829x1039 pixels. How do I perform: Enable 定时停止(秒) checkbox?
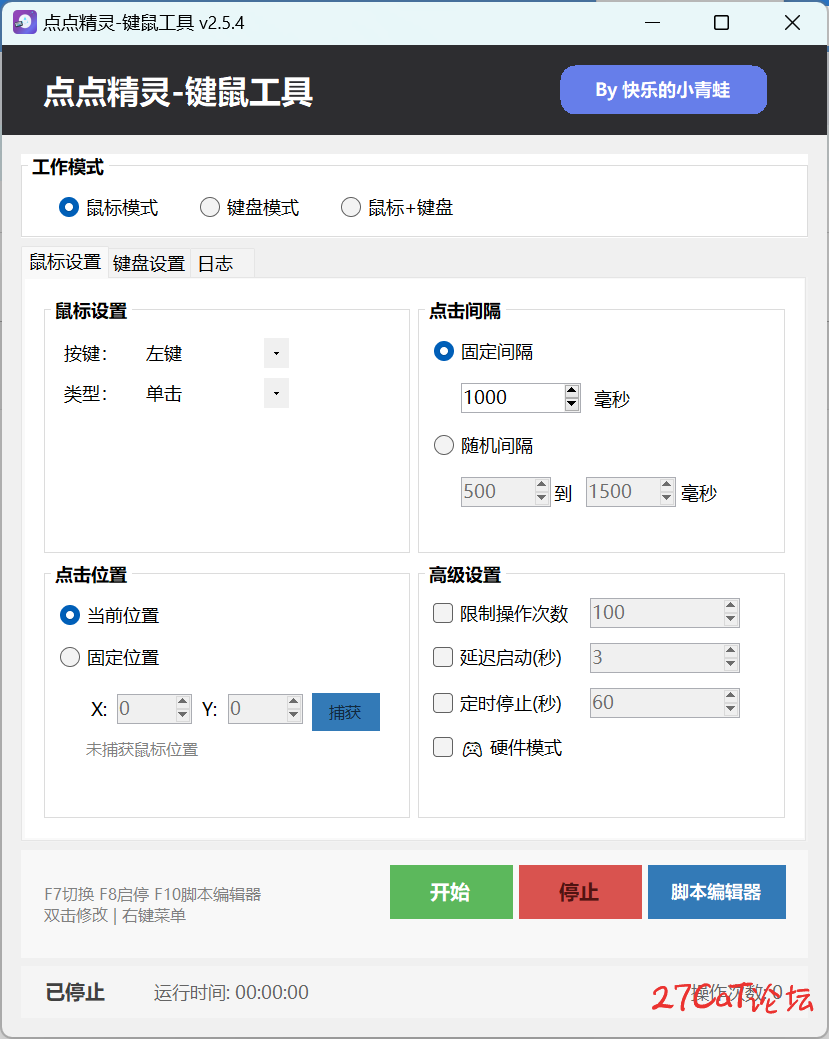(442, 703)
